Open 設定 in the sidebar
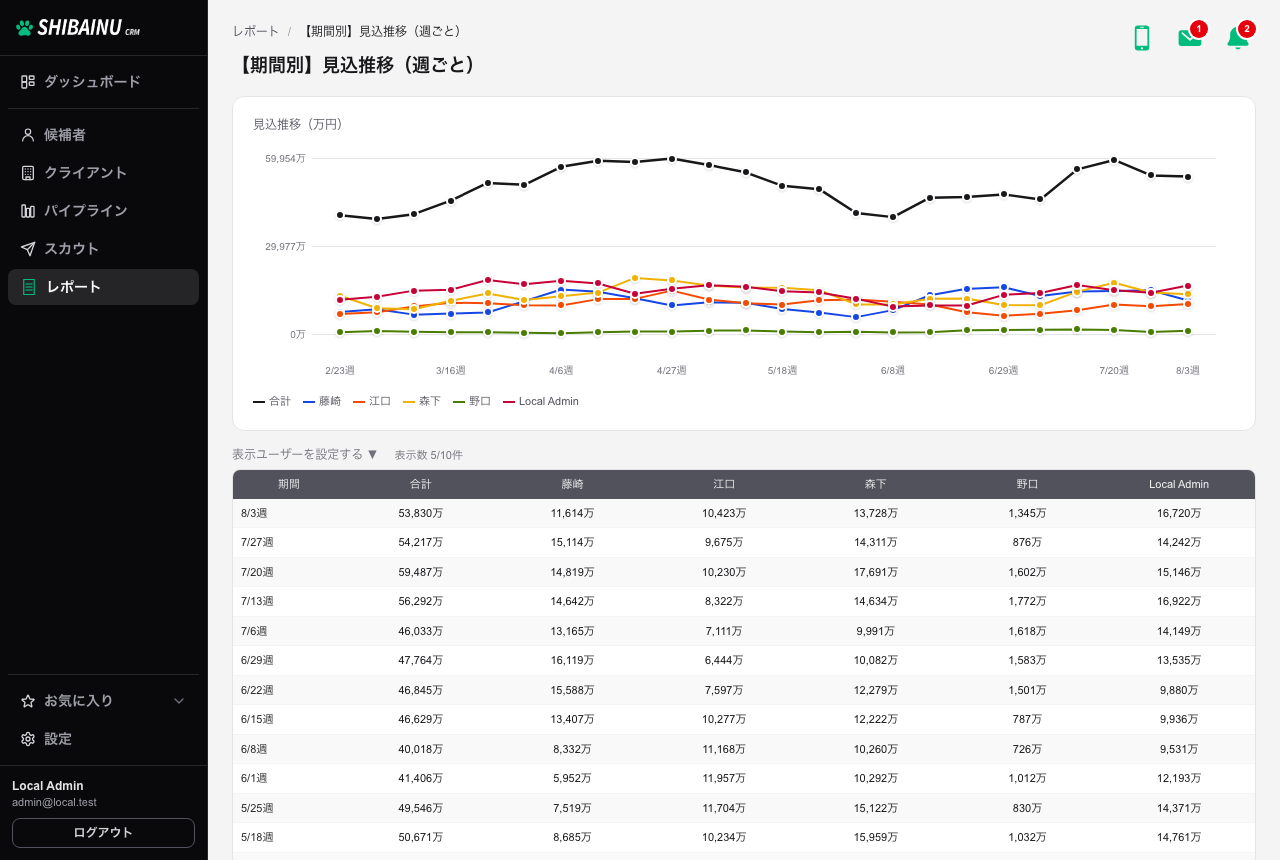This screenshot has width=1280, height=860. 104,739
